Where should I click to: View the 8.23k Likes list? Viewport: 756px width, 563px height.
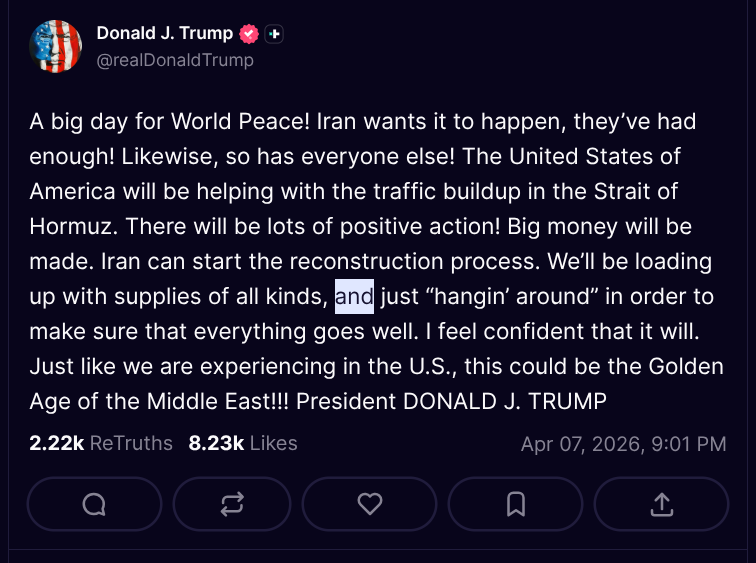point(242,442)
